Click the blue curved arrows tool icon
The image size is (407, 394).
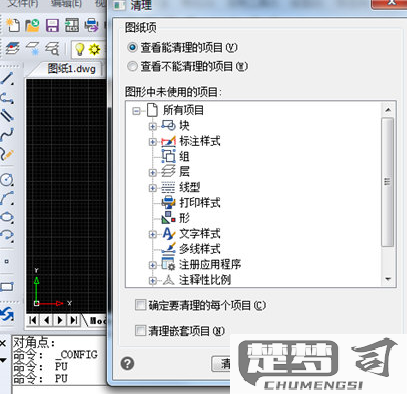[x=7, y=314]
